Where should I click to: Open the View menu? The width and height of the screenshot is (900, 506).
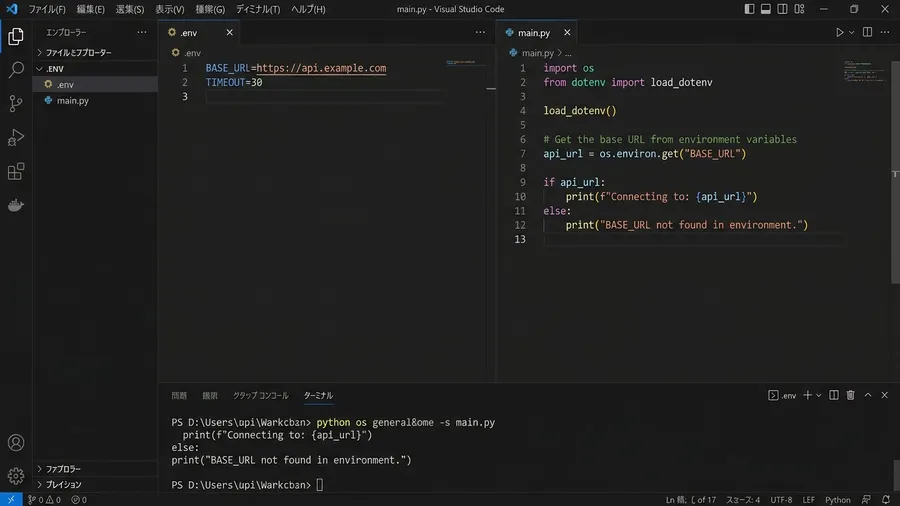coord(169,9)
